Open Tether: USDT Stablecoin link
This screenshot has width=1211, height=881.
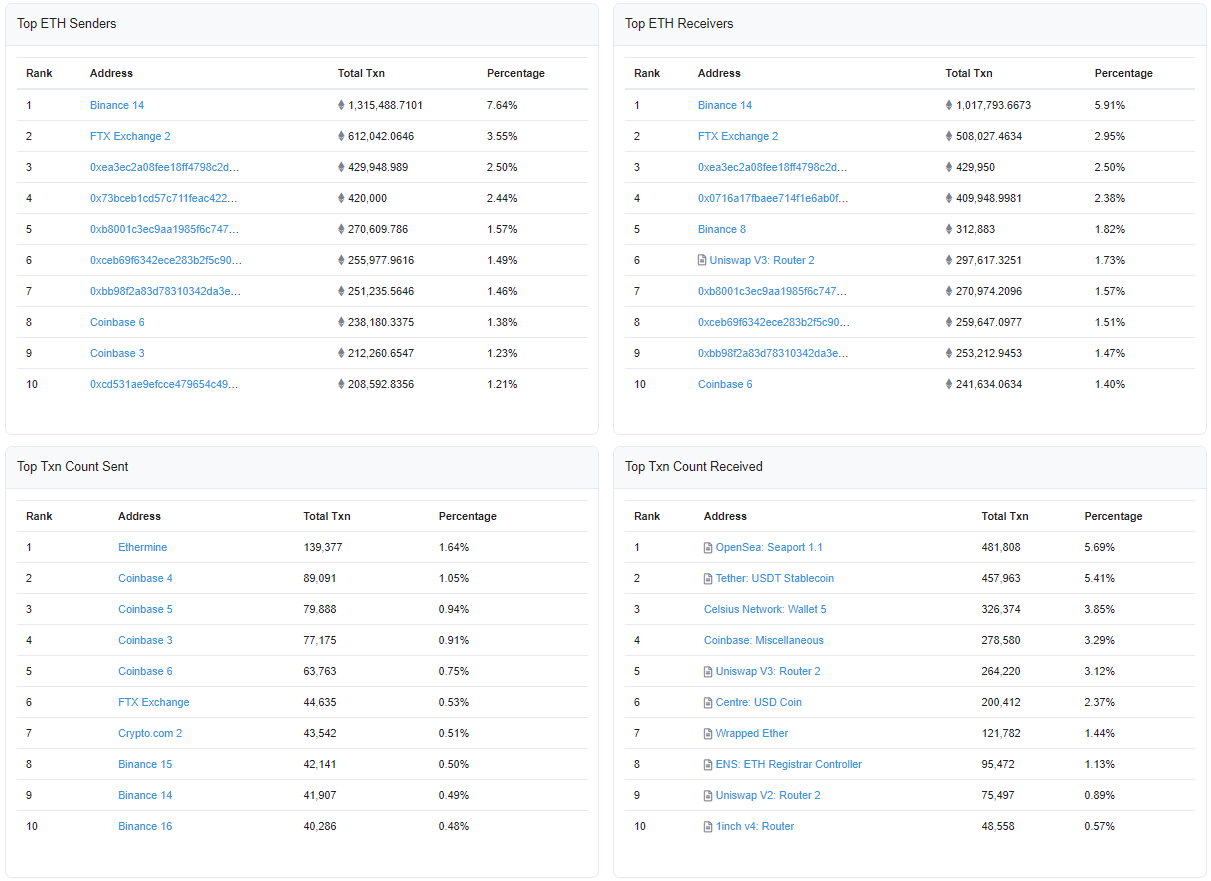pyautogui.click(x=775, y=578)
